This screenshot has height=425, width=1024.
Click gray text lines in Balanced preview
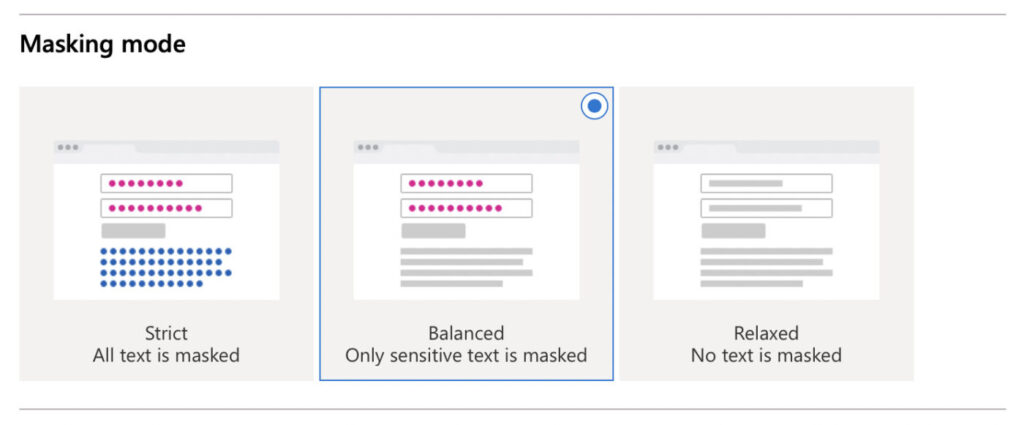(x=466, y=267)
